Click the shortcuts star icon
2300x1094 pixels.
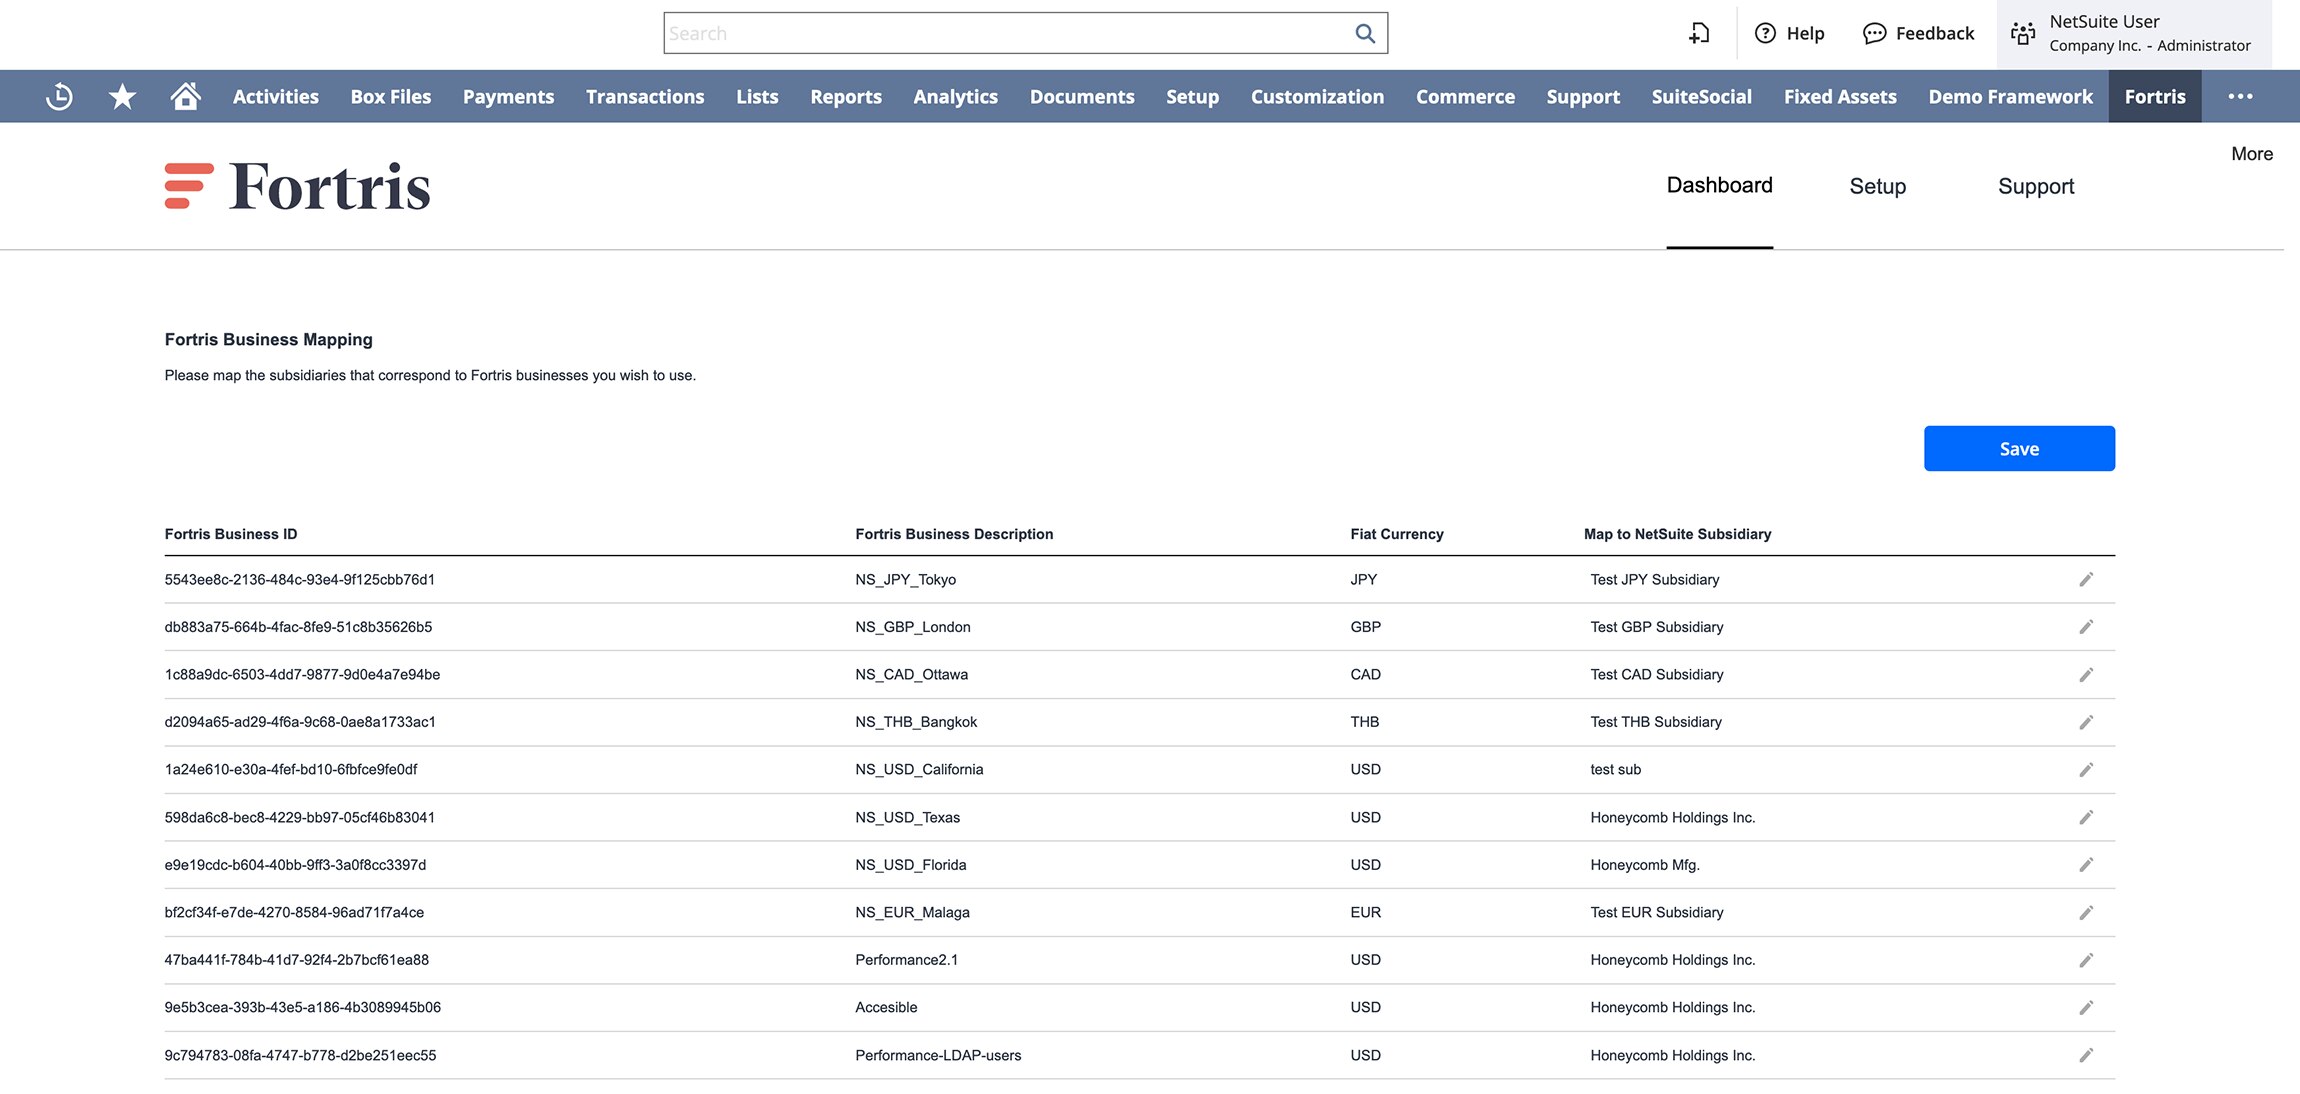(122, 96)
